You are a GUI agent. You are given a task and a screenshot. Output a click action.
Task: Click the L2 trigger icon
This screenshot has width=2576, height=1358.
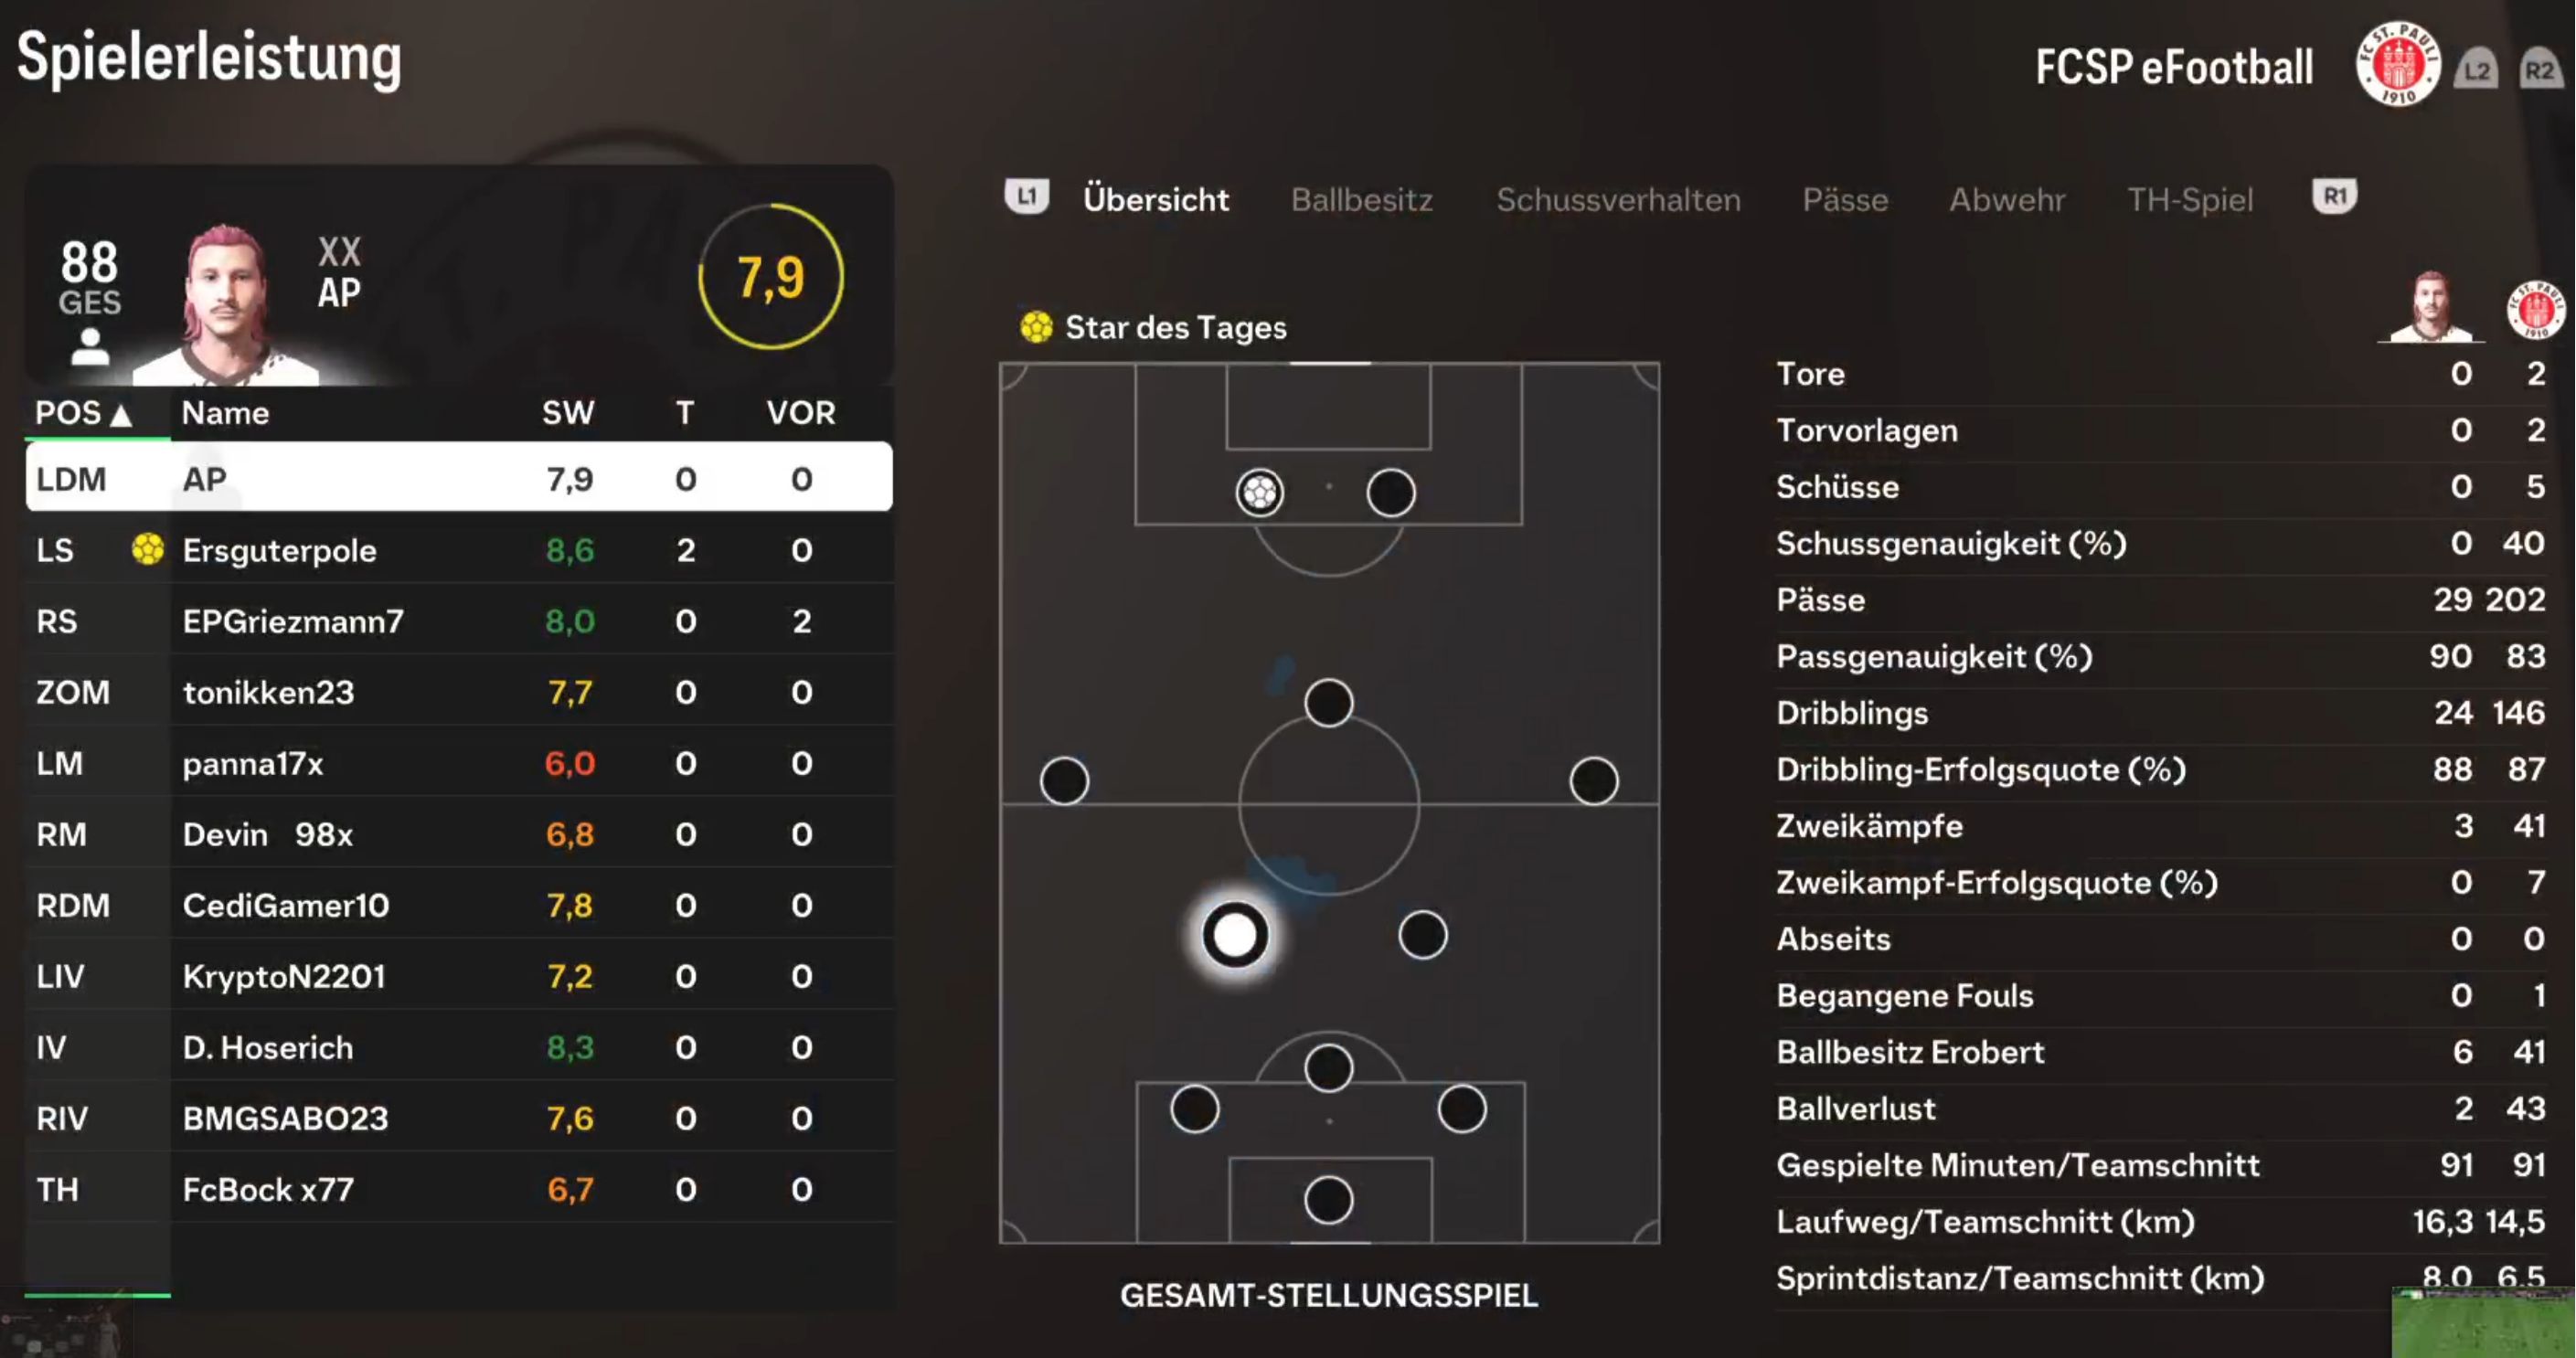pos(2476,69)
